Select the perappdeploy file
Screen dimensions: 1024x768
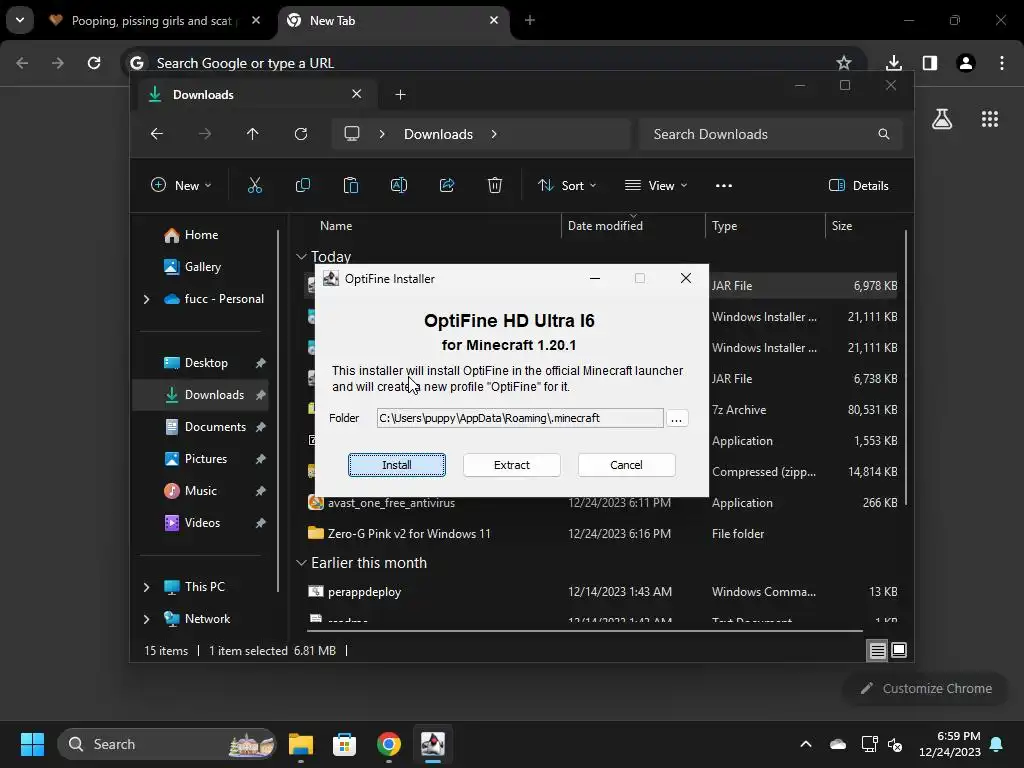pyautogui.click(x=364, y=592)
